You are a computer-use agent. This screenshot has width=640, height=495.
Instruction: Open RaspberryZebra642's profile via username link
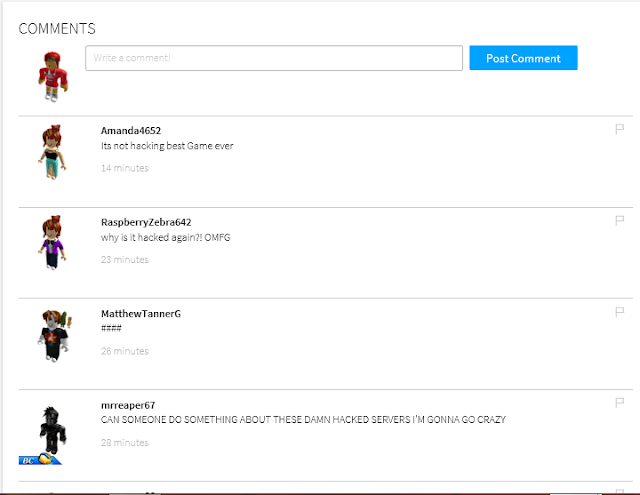[x=146, y=222]
